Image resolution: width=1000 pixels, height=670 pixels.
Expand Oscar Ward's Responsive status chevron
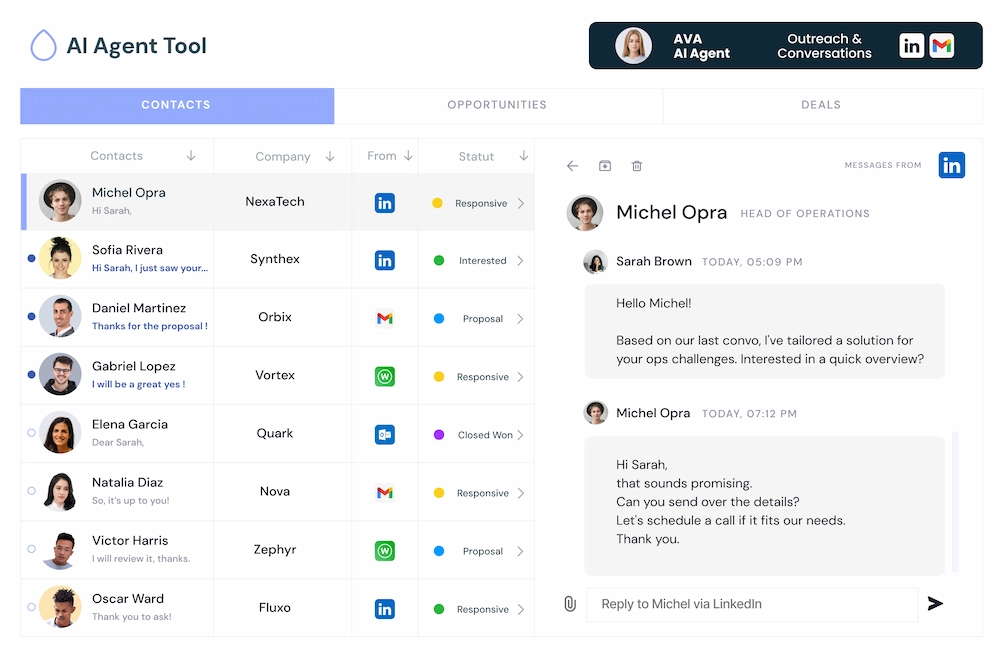click(x=521, y=609)
